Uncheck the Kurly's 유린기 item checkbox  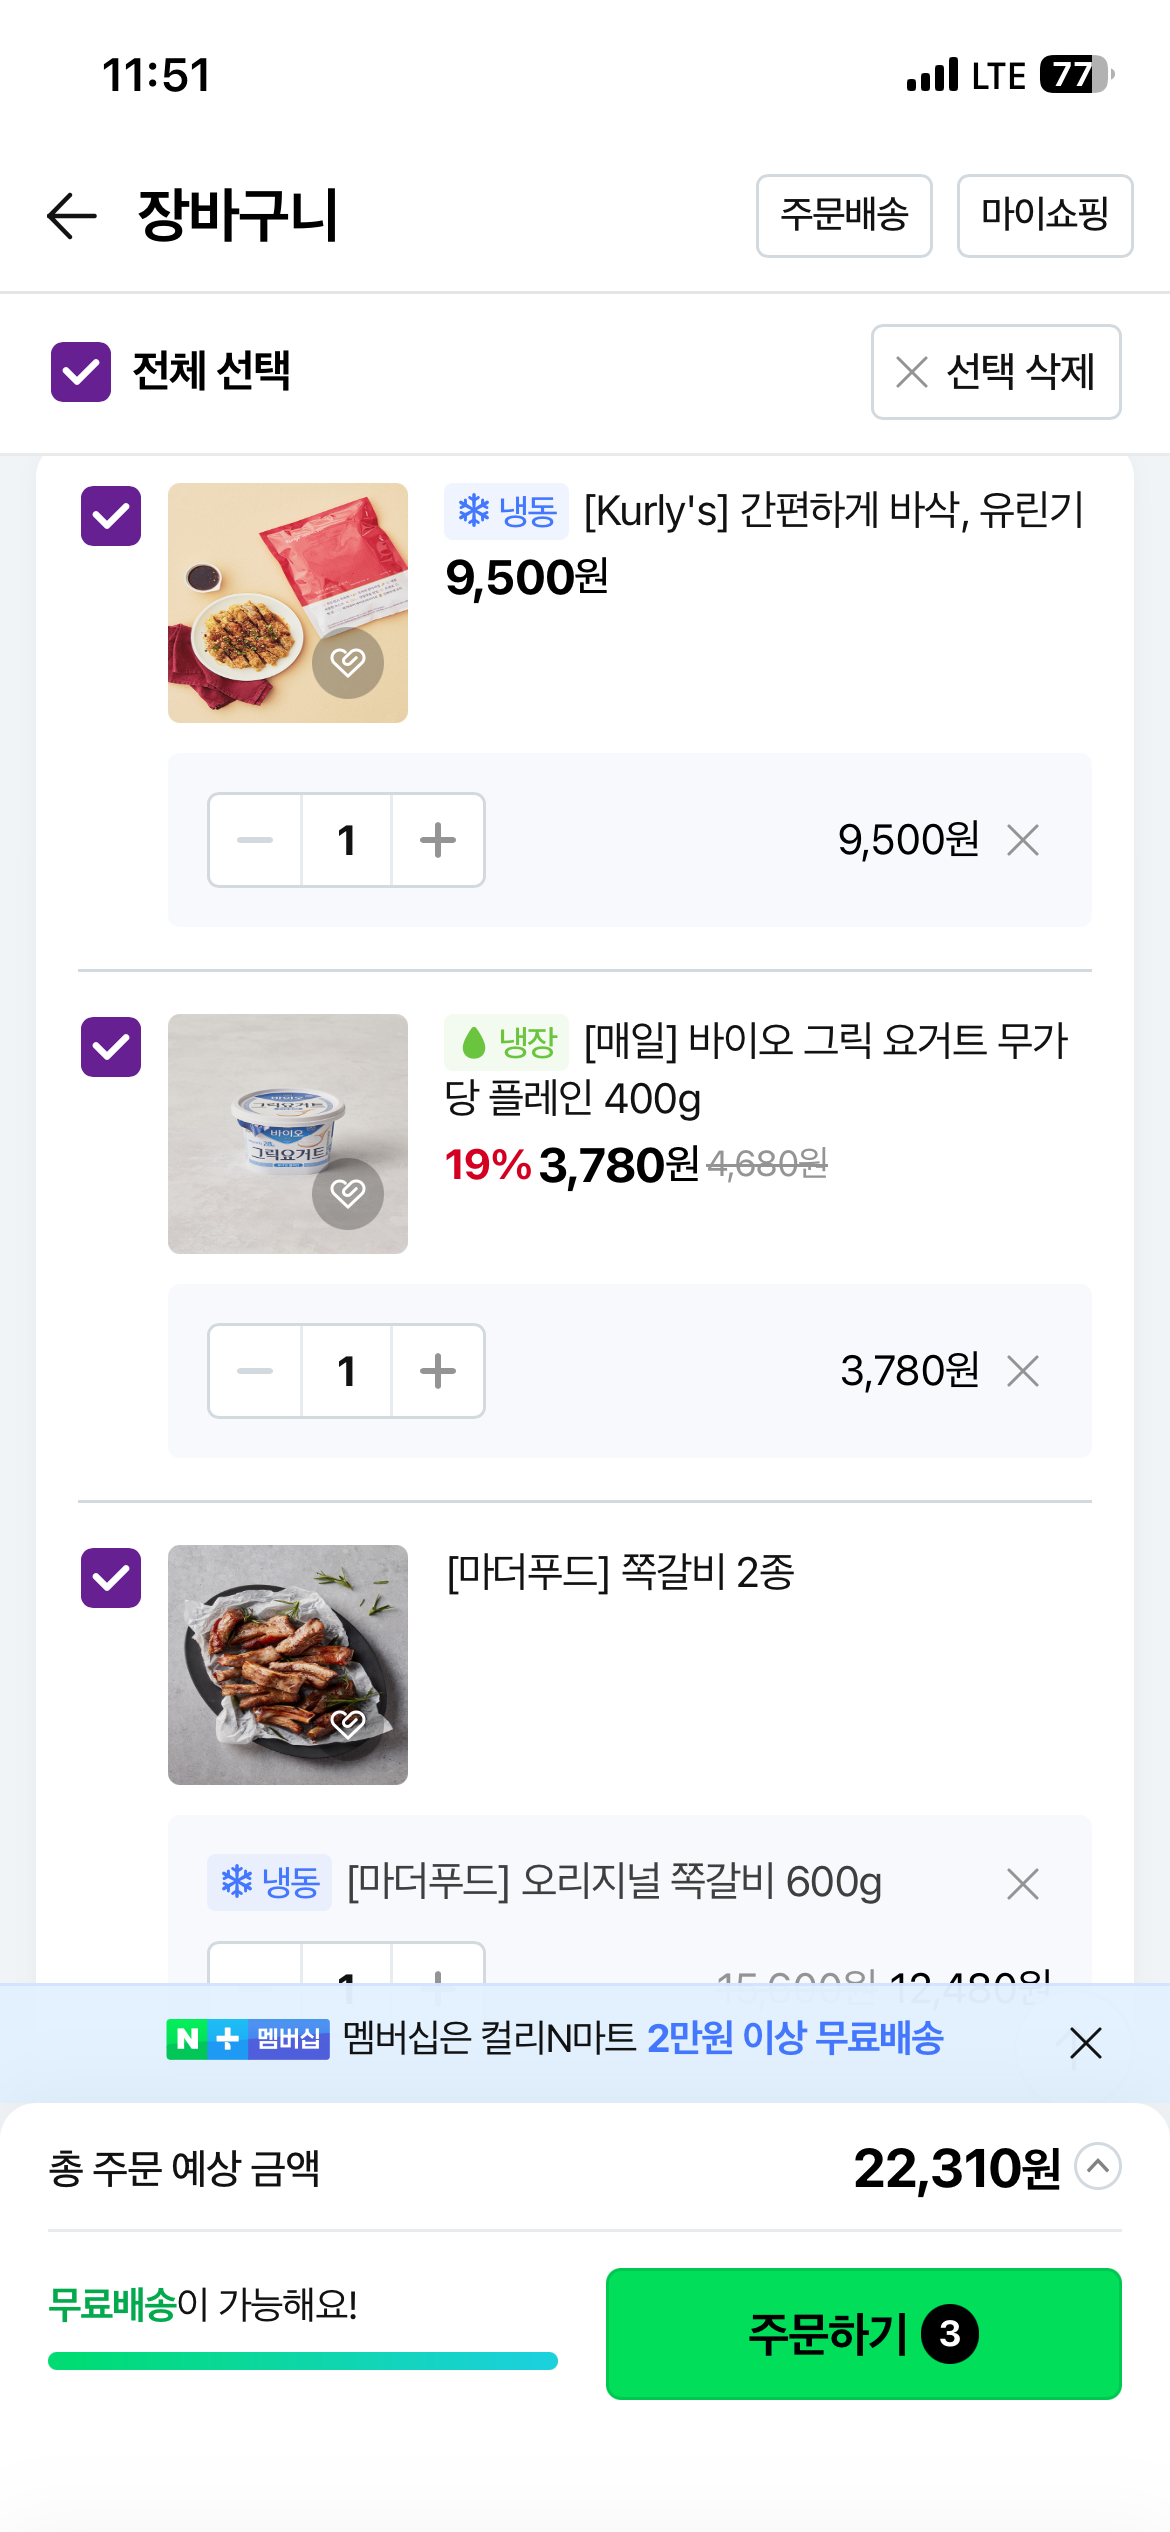111,516
